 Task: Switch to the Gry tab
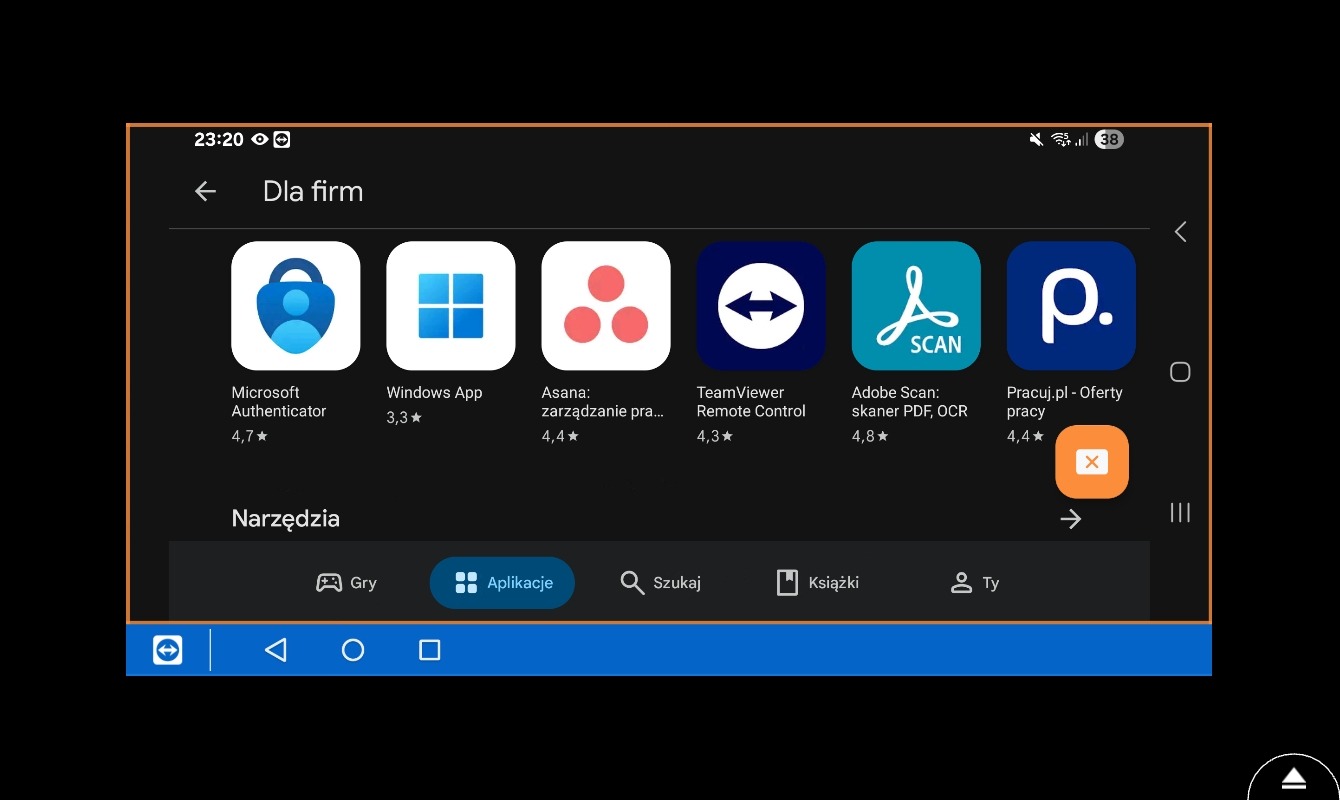347,583
